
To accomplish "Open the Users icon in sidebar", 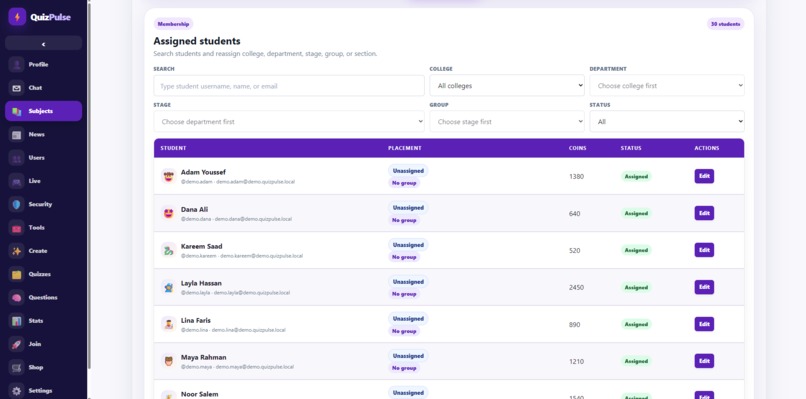I will click(x=16, y=158).
